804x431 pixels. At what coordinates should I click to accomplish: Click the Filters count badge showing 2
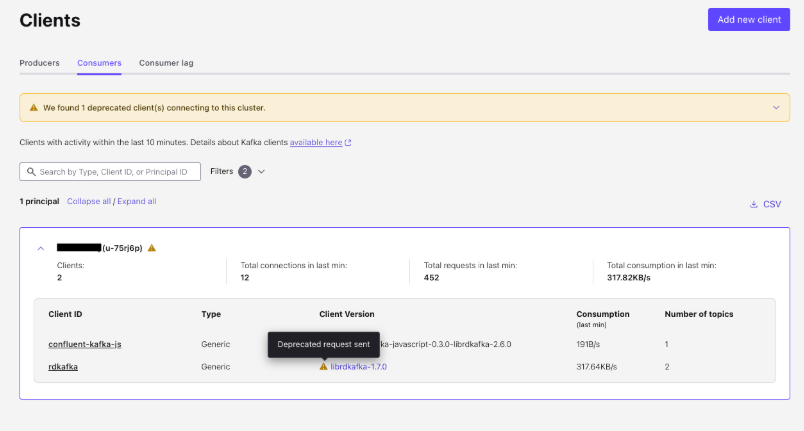[x=245, y=172]
